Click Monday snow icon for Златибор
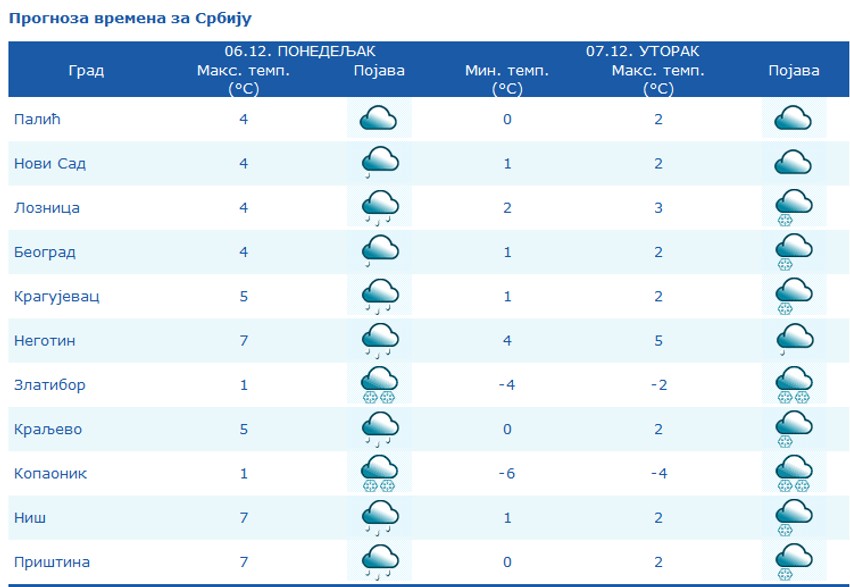The image size is (850, 587). coord(379,384)
